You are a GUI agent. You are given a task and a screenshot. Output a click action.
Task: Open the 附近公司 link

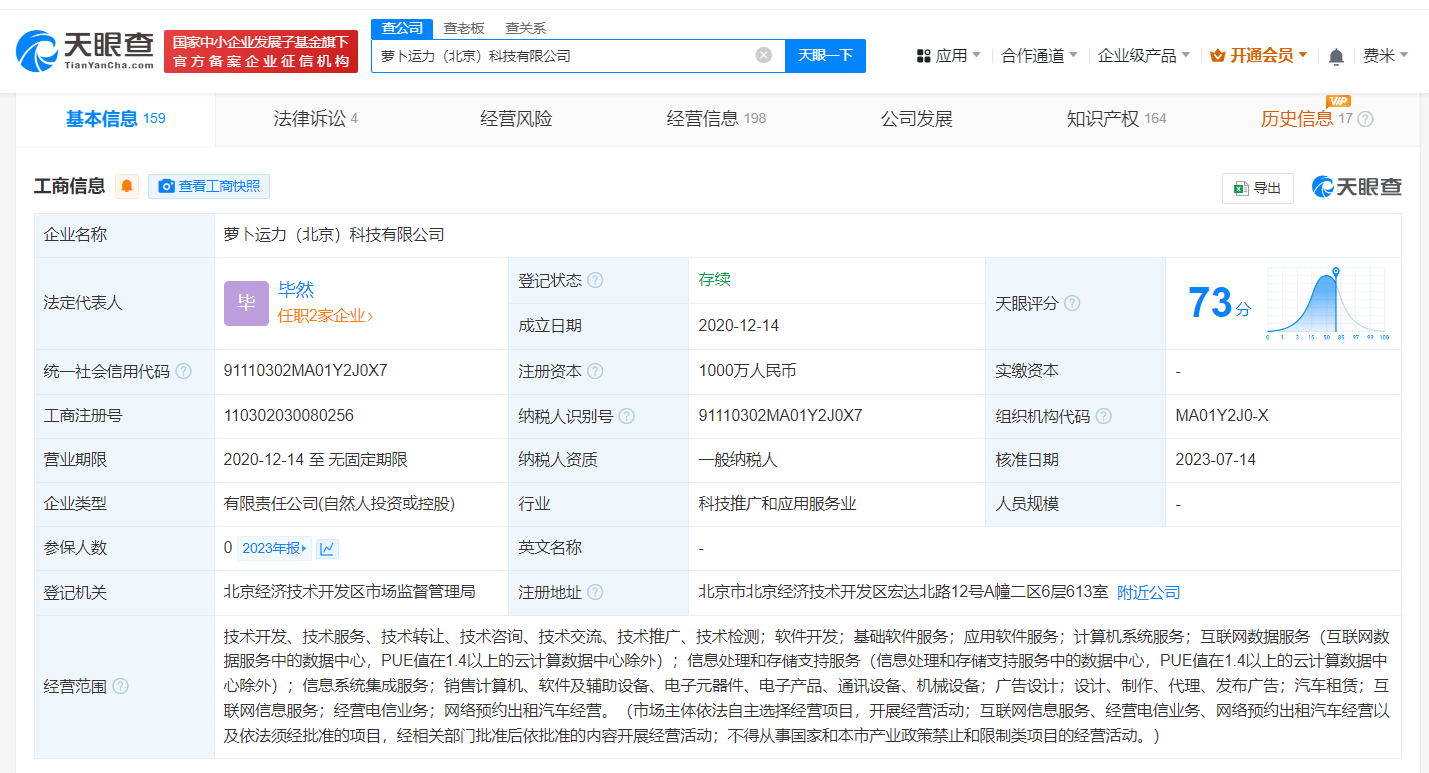point(1147,592)
